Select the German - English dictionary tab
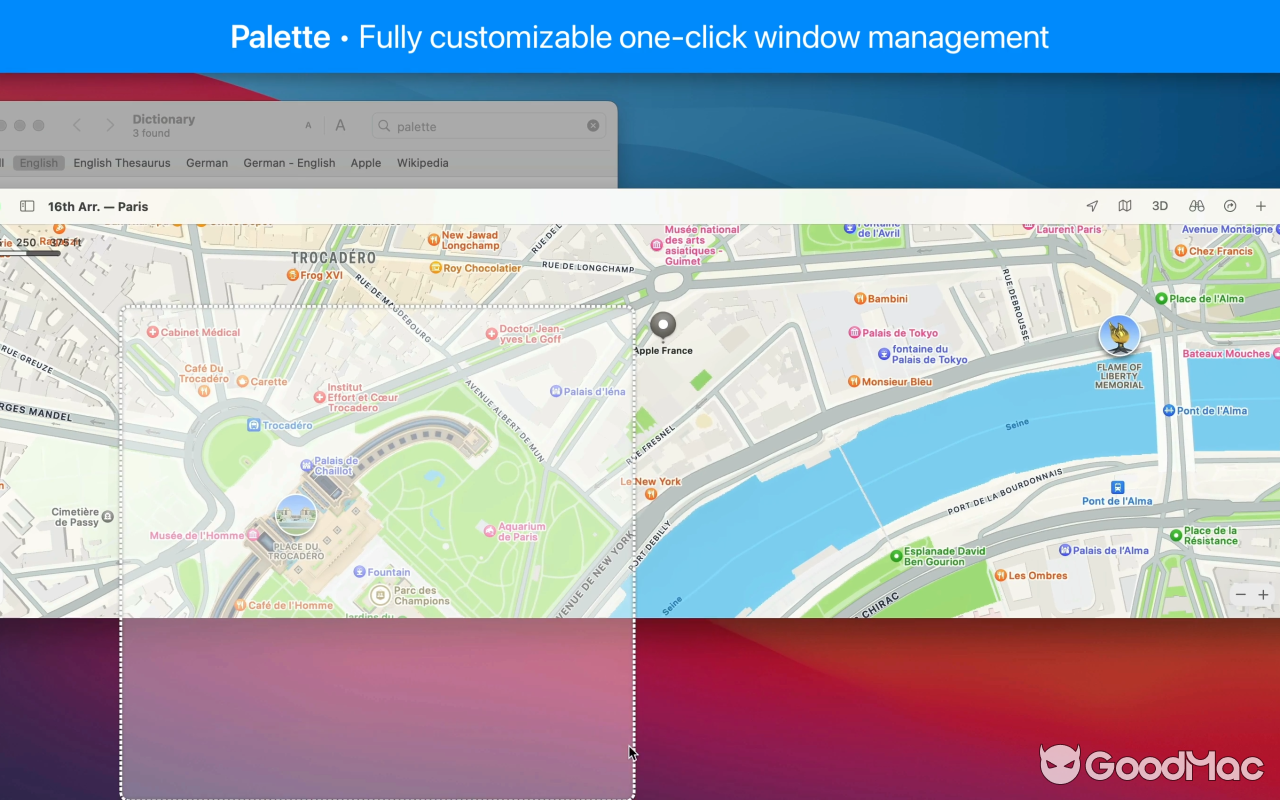This screenshot has width=1280, height=800. (289, 163)
